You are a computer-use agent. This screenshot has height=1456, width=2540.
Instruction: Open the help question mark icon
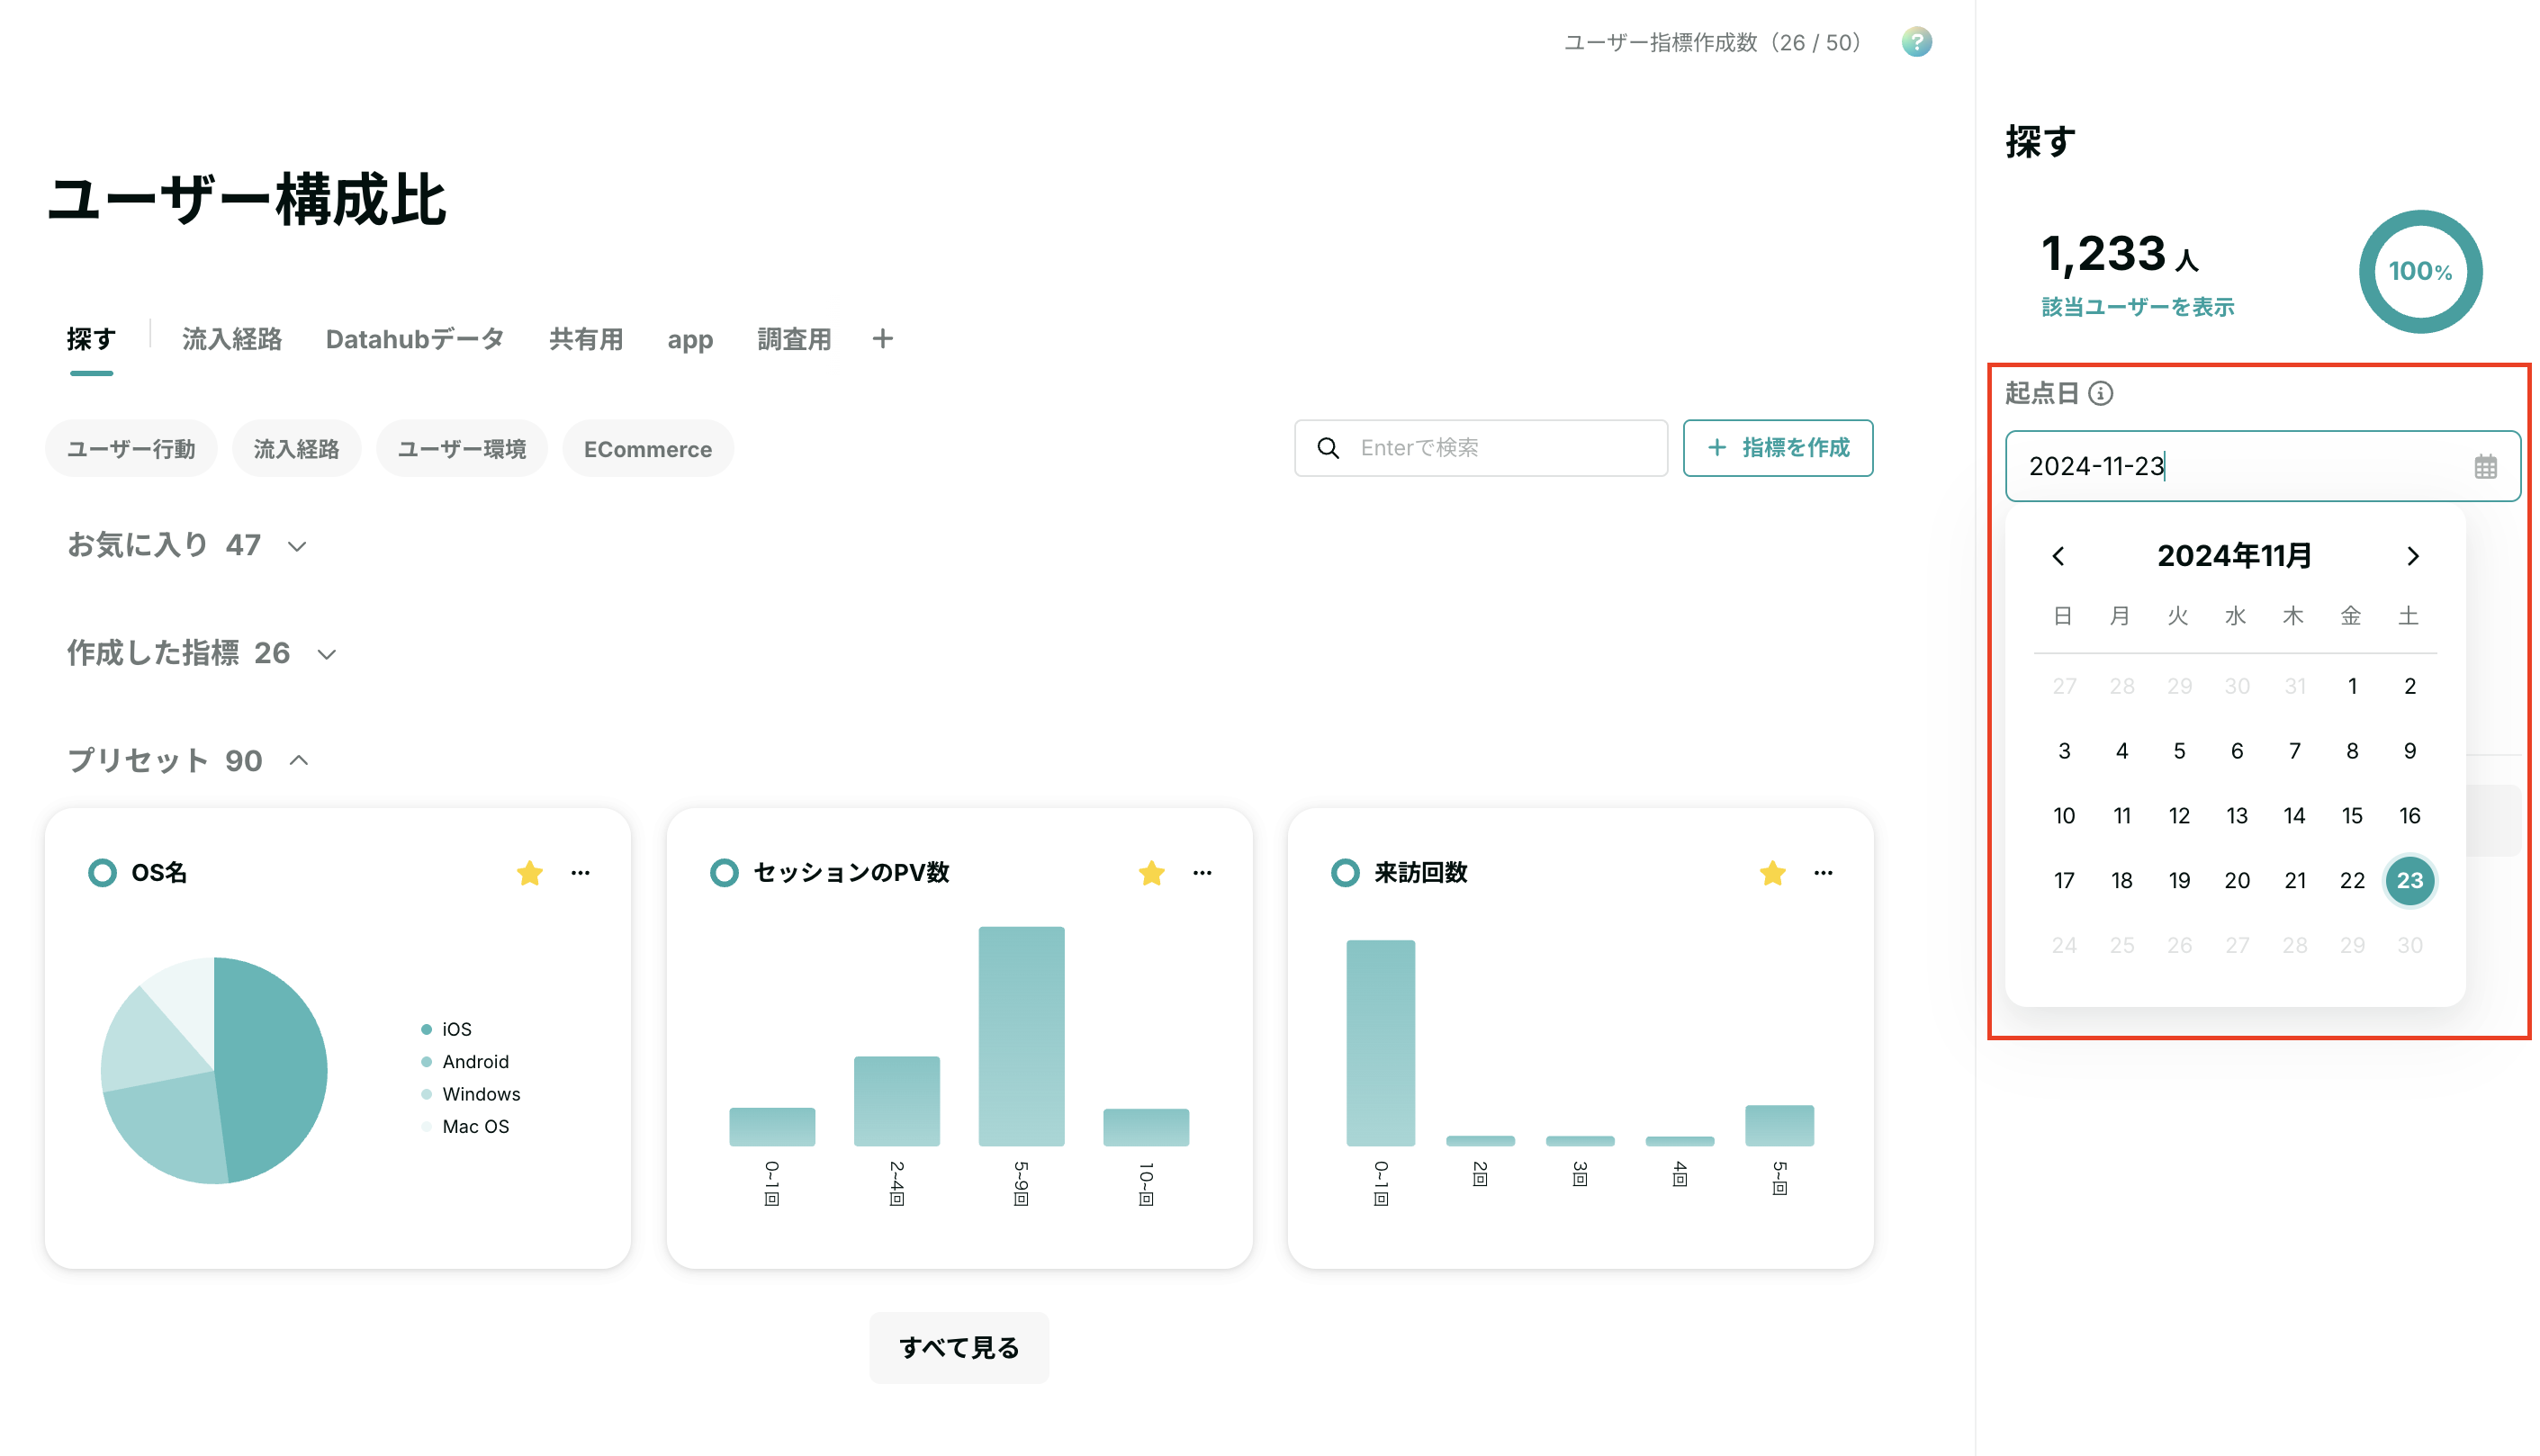point(1916,42)
